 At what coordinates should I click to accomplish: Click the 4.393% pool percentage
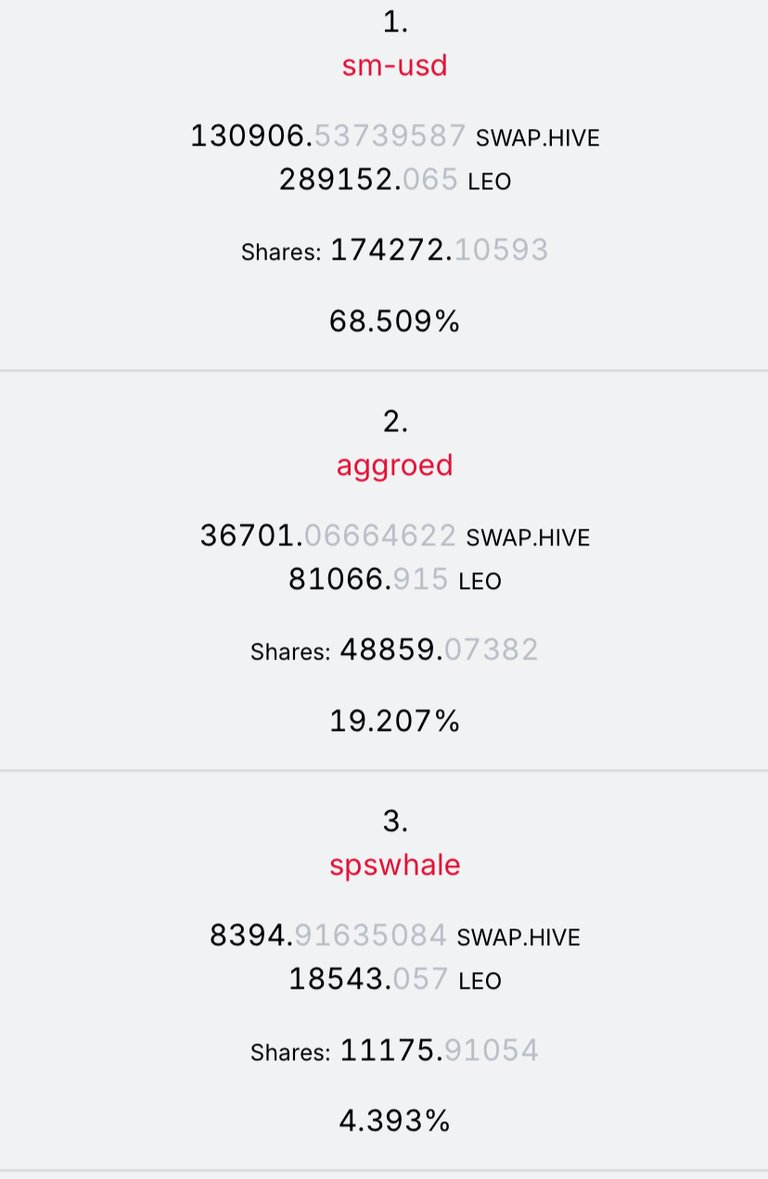click(394, 1121)
